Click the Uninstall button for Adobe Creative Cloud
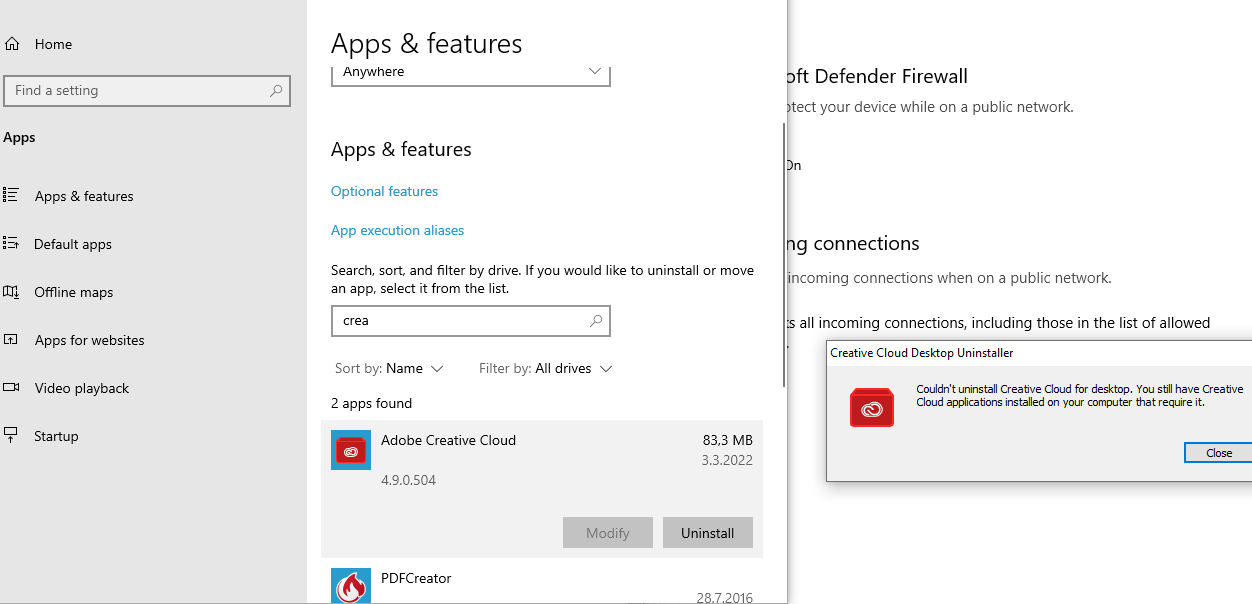Screen dimensions: 1252x604 point(708,533)
